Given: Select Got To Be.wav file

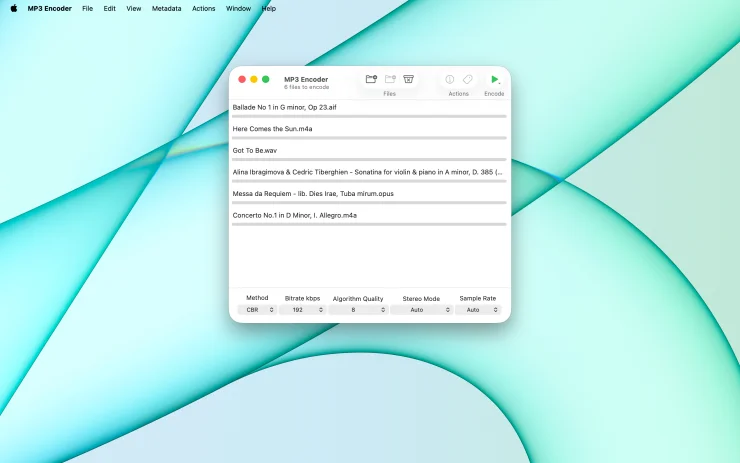Looking at the screenshot, I should click(x=255, y=151).
